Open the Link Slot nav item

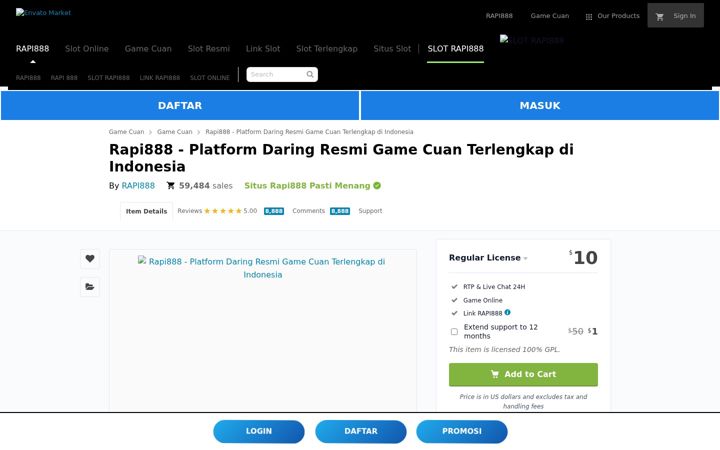pos(263,49)
